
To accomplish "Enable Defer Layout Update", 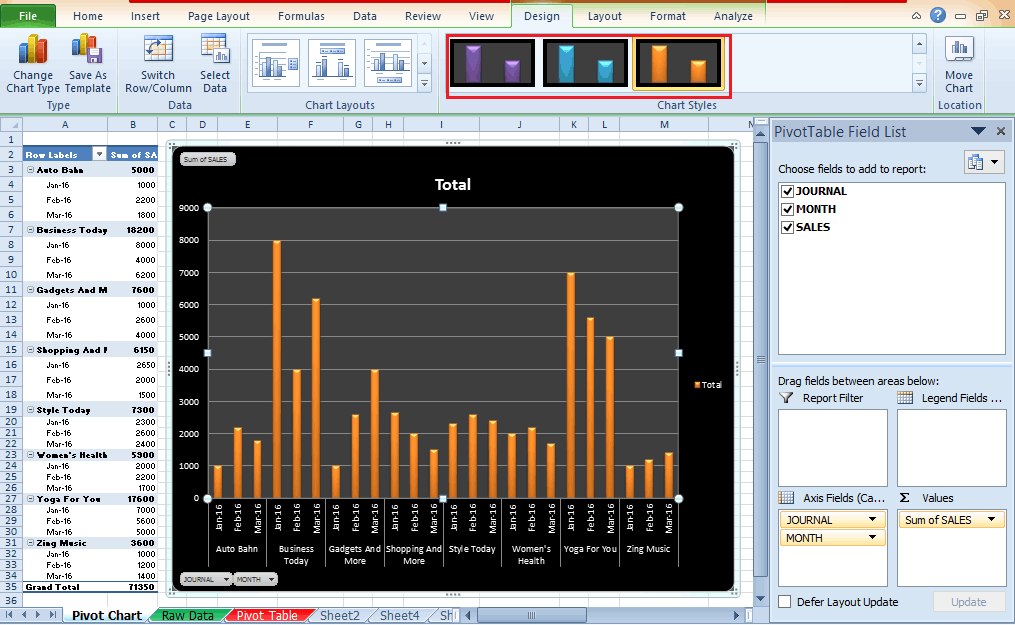I will 784,601.
